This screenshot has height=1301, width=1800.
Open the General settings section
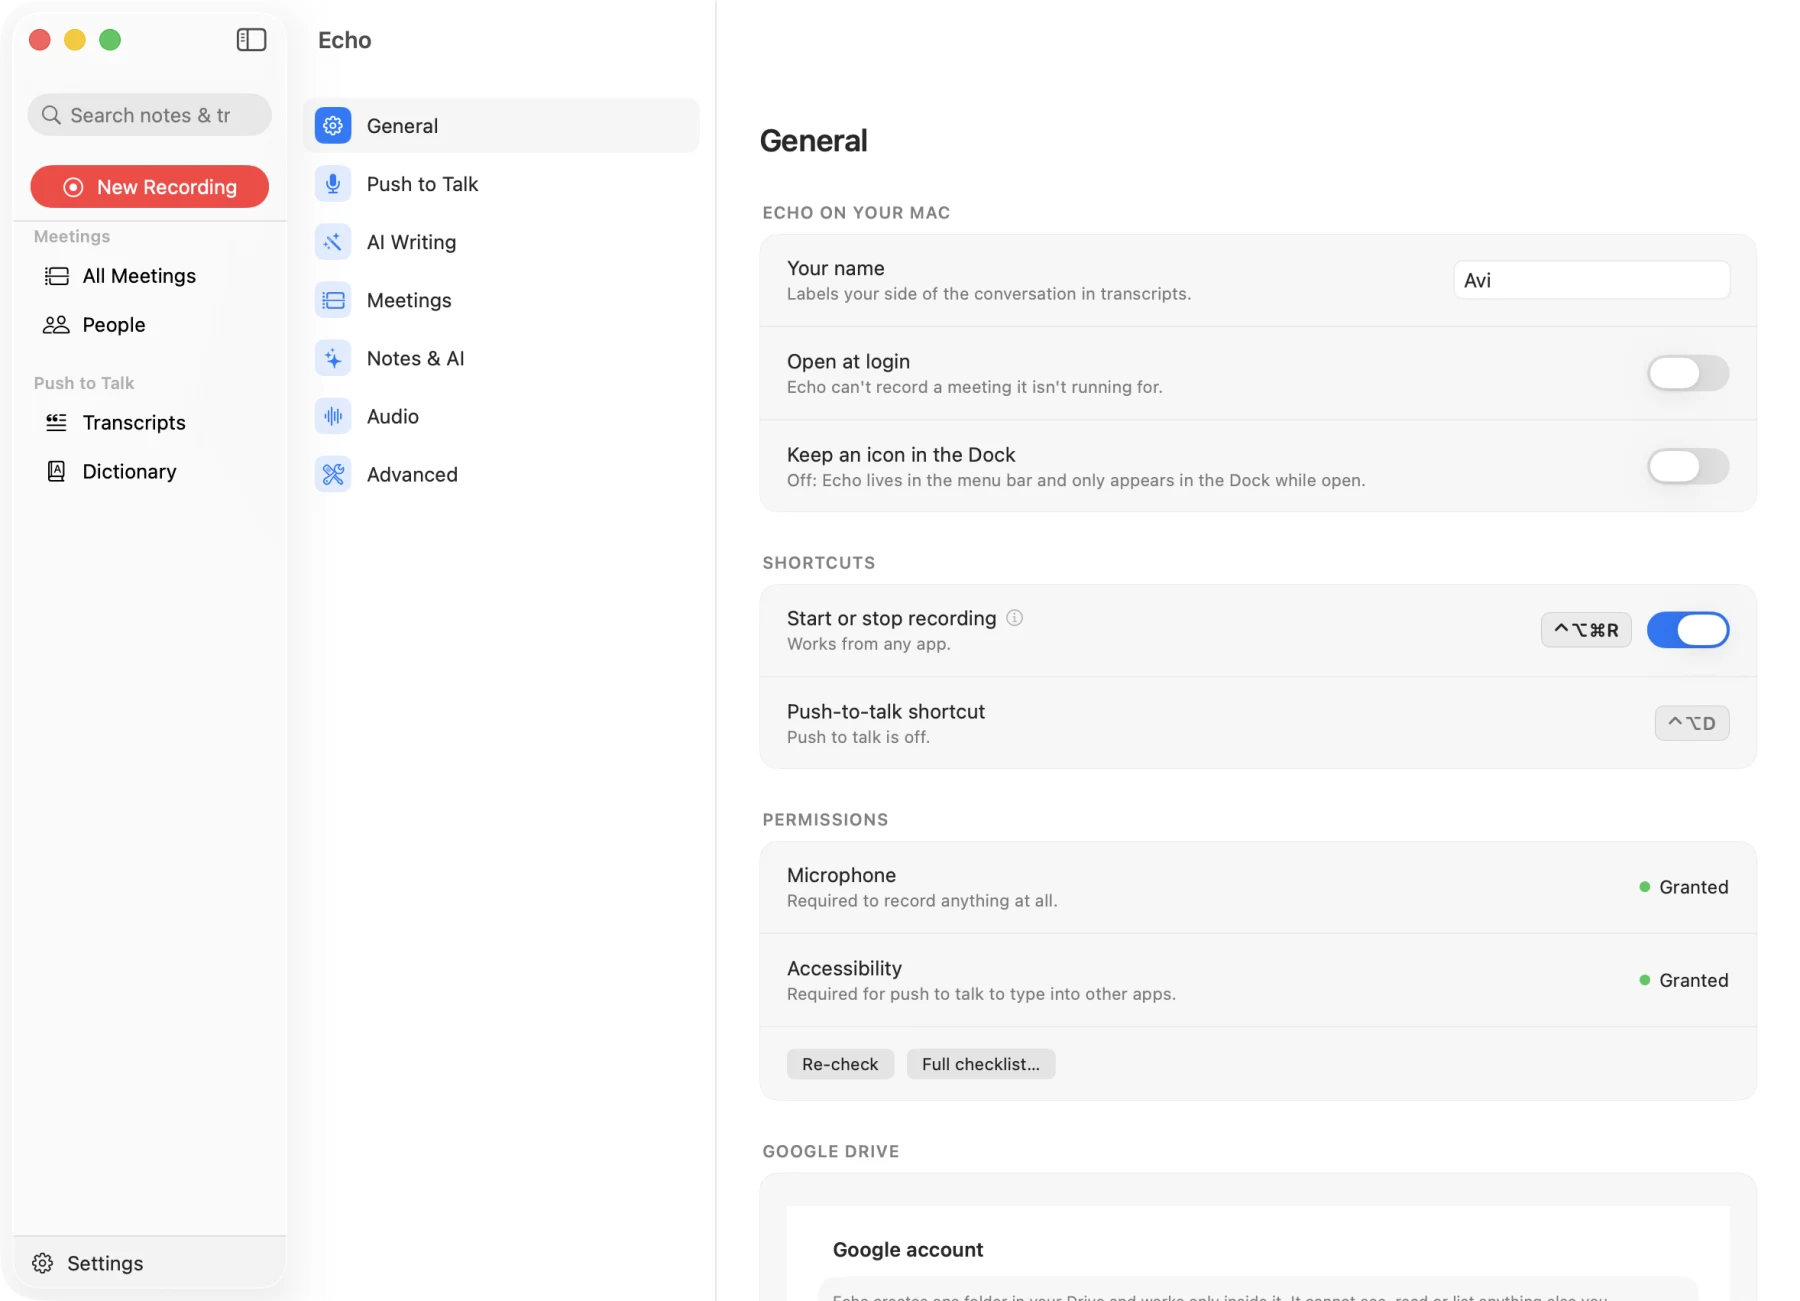(501, 126)
